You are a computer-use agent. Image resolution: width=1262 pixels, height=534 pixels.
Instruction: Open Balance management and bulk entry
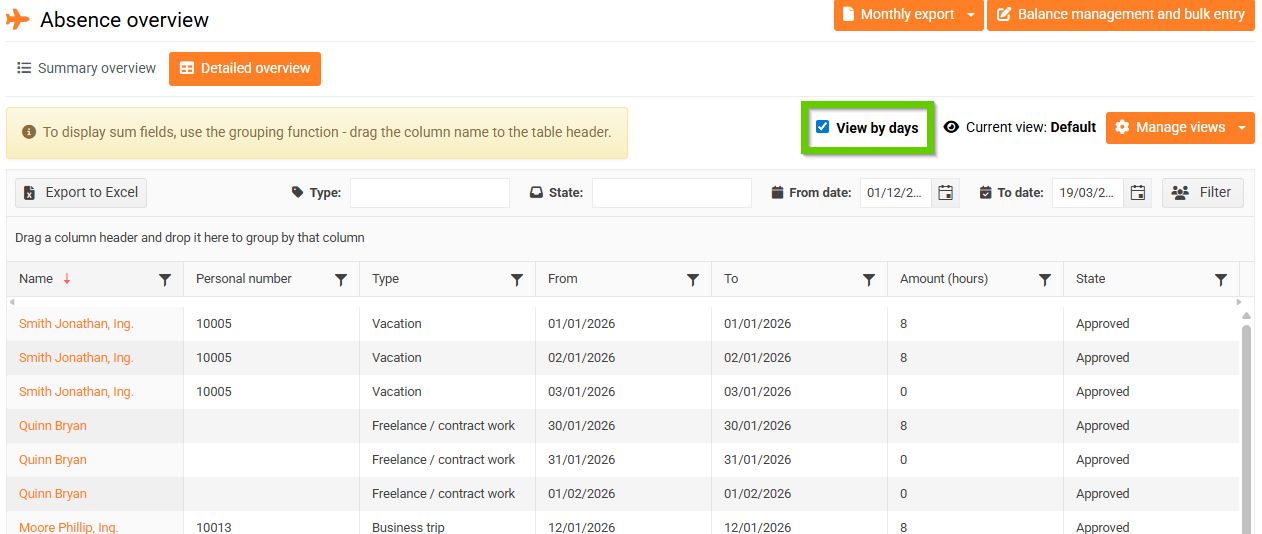click(x=1120, y=15)
